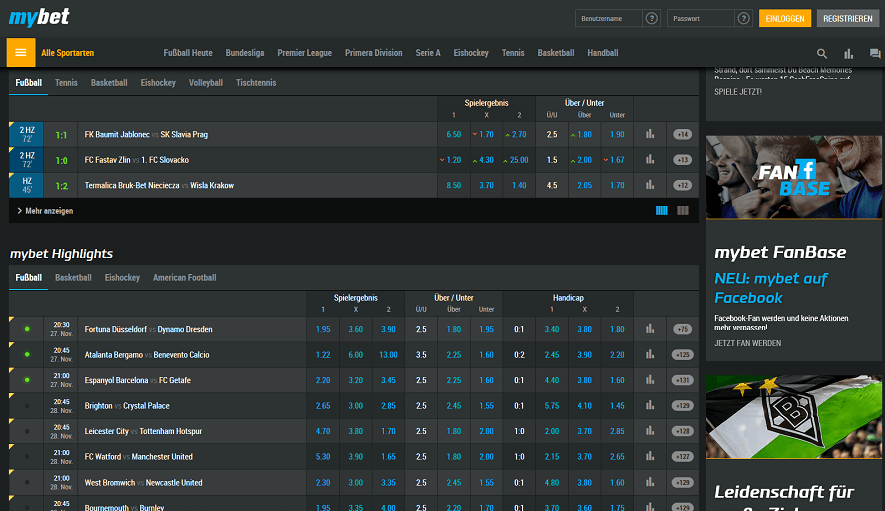Click the Einloggen button

tap(785, 18)
